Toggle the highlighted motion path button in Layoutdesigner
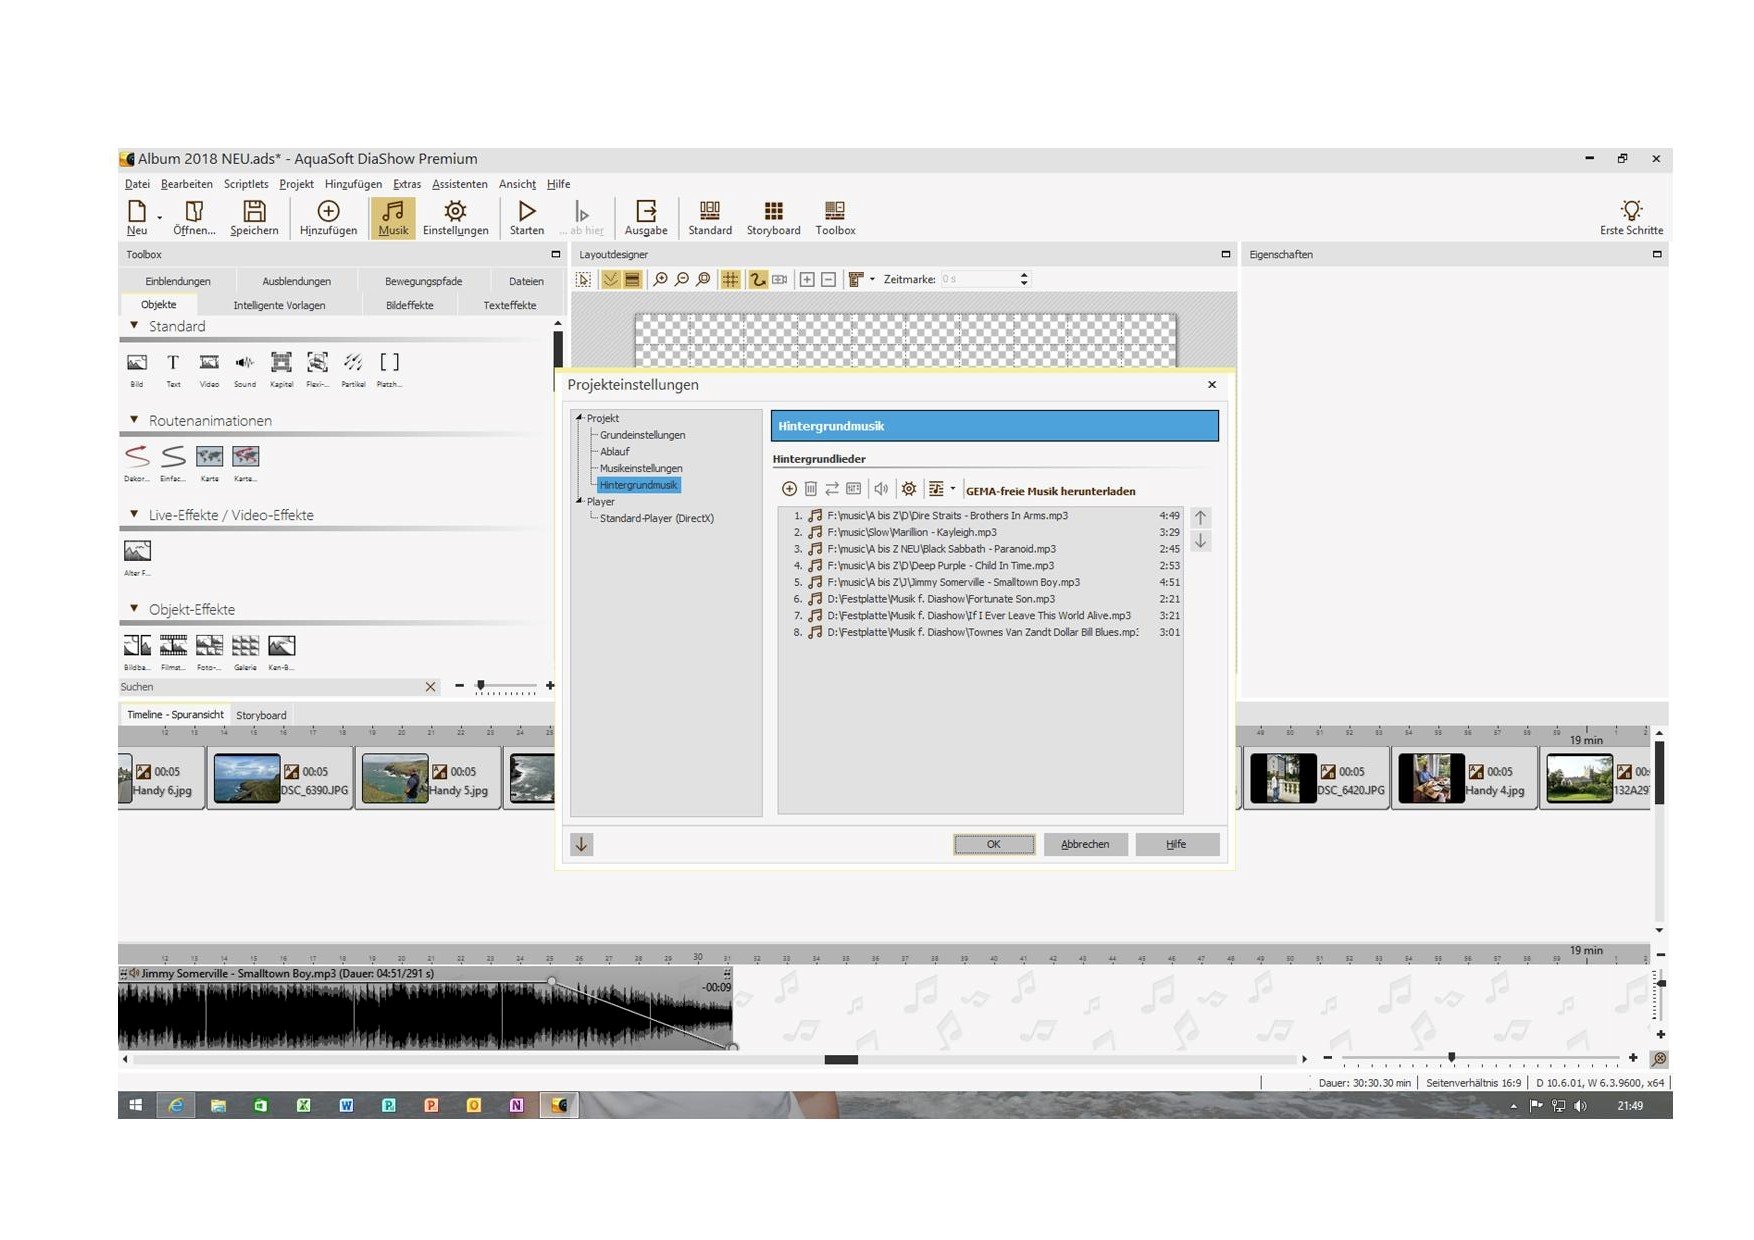This screenshot has width=1754, height=1240. coord(758,280)
